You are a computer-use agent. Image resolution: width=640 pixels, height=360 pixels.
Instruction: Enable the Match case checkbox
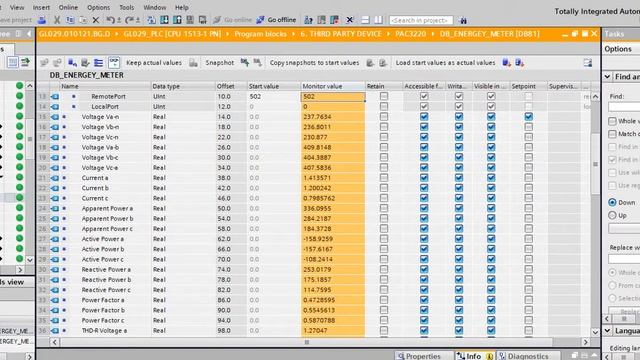coord(612,134)
